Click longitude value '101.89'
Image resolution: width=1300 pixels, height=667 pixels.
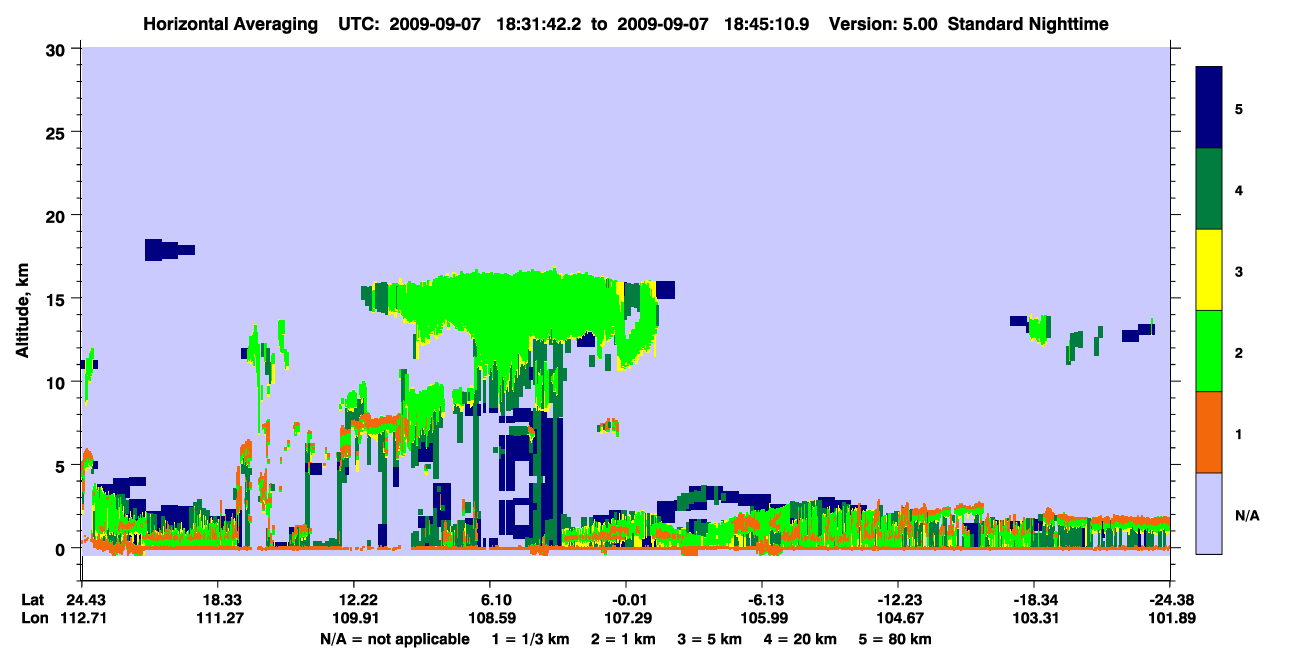point(1170,618)
